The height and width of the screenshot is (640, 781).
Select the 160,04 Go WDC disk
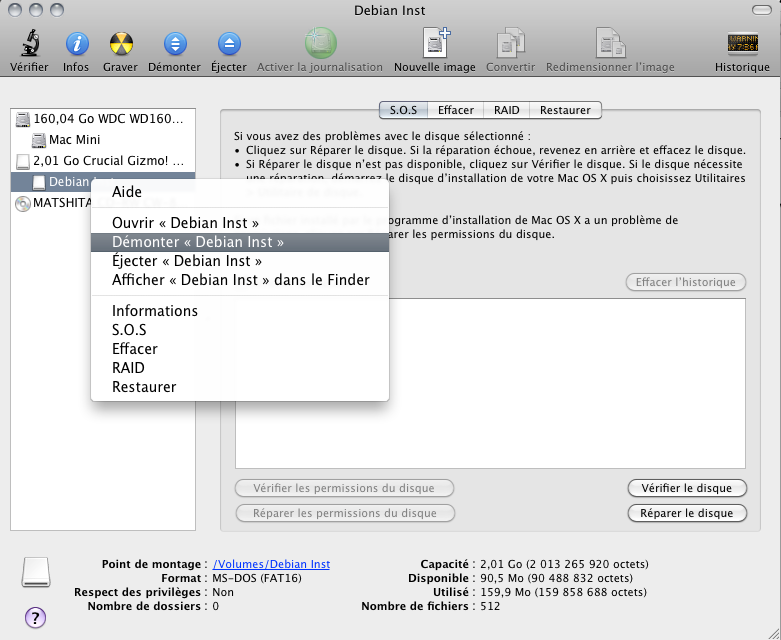103,119
